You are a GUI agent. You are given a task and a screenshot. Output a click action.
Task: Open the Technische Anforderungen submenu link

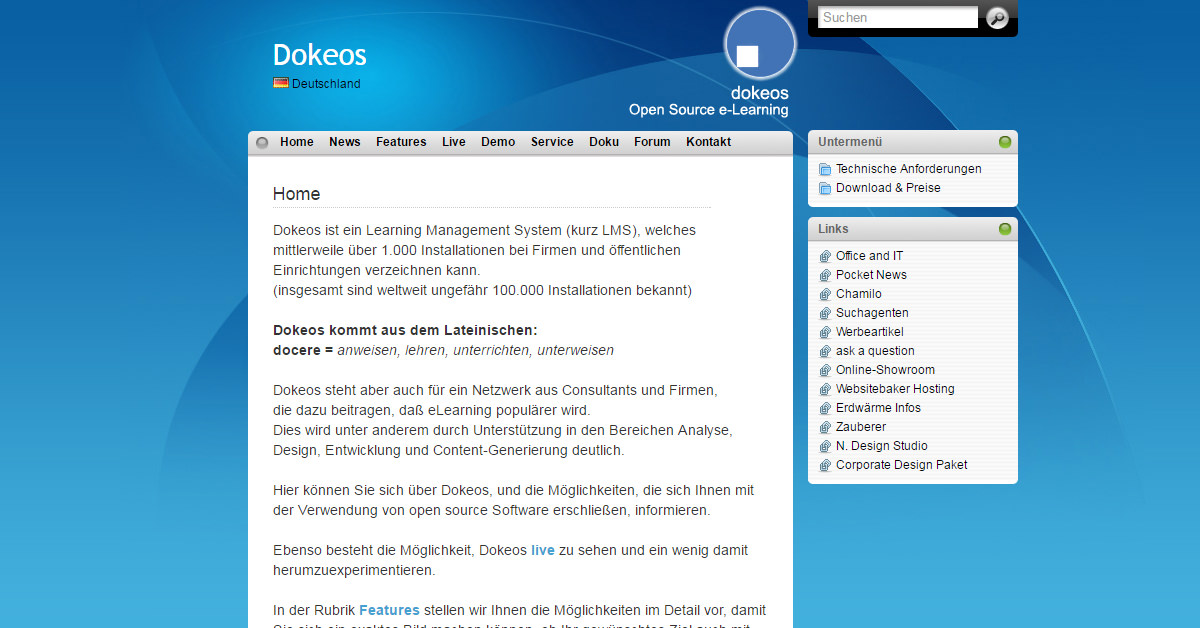909,169
